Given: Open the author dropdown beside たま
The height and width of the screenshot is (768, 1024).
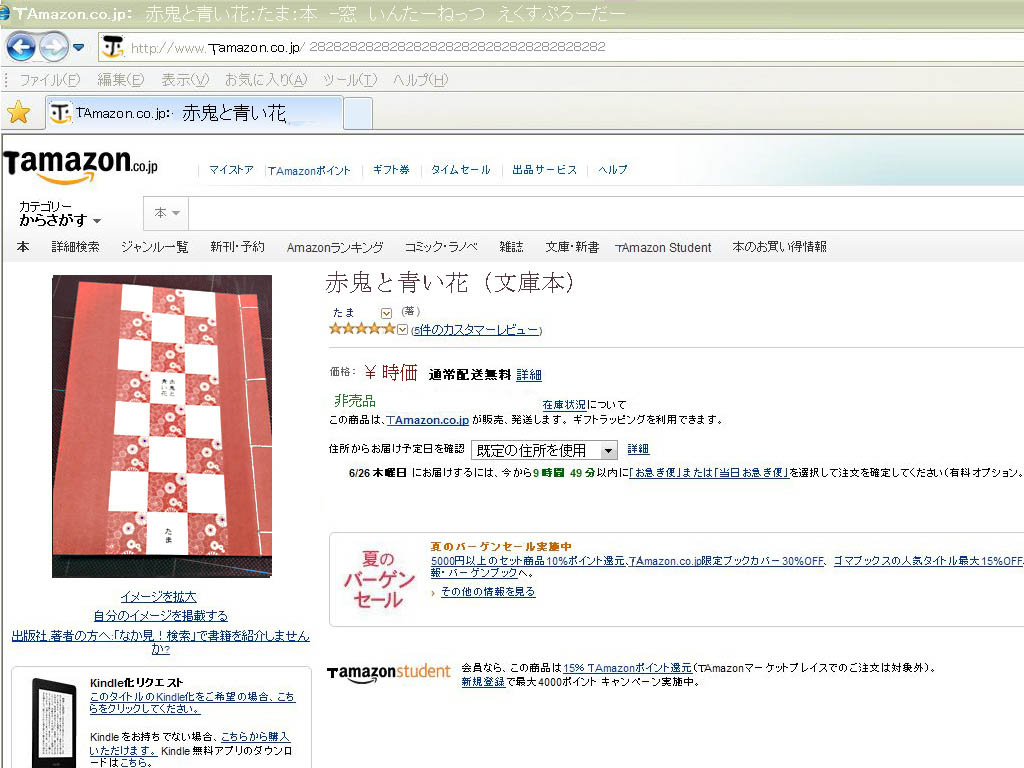Looking at the screenshot, I should 386,313.
